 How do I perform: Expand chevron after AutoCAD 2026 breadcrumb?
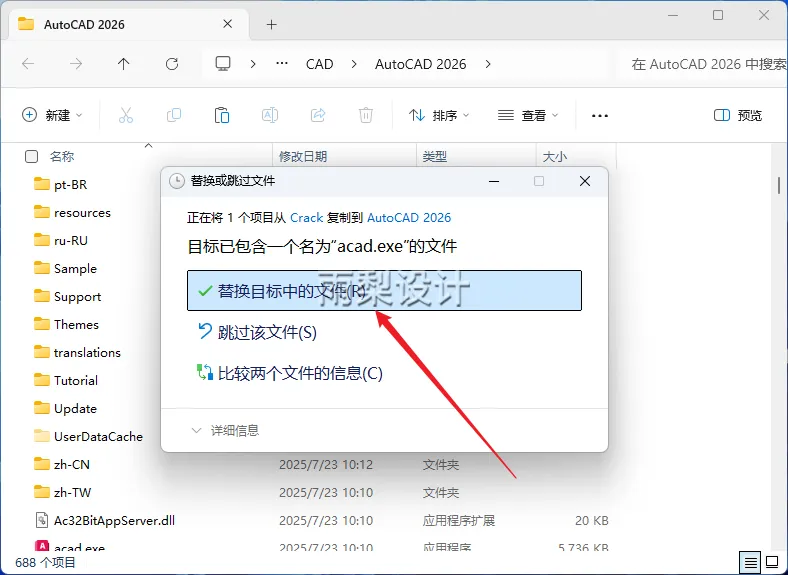(x=487, y=64)
